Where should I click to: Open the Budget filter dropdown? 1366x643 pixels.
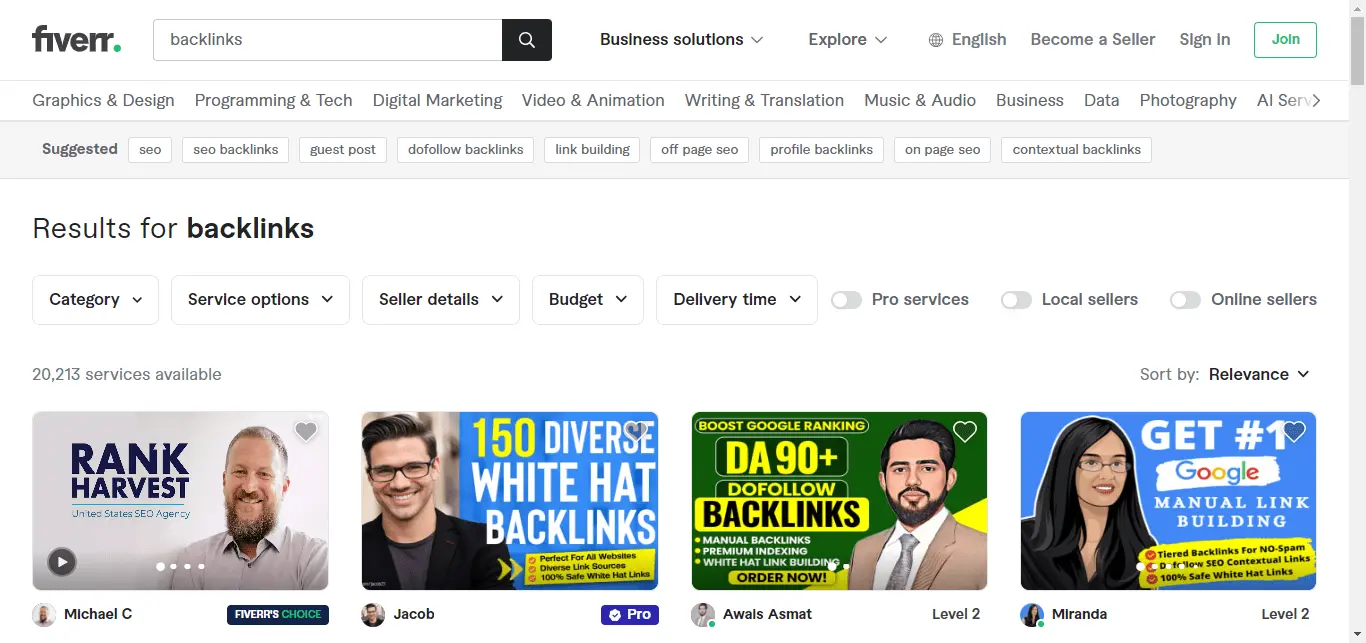point(588,300)
